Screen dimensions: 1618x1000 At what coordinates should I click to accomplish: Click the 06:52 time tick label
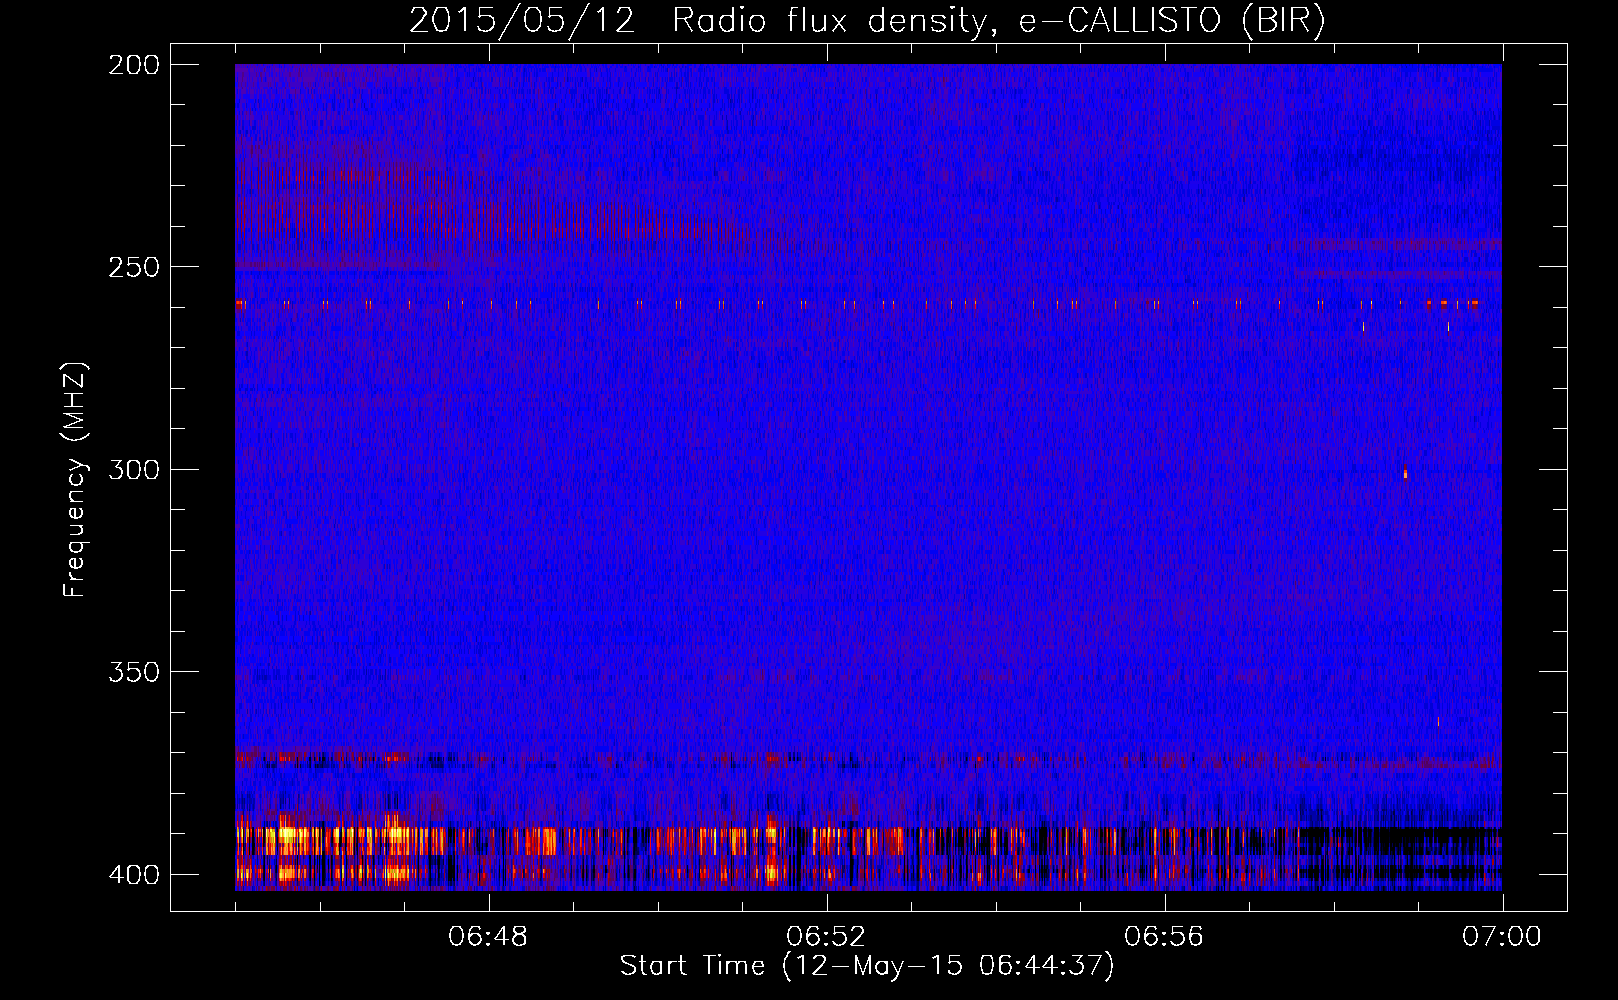click(826, 937)
